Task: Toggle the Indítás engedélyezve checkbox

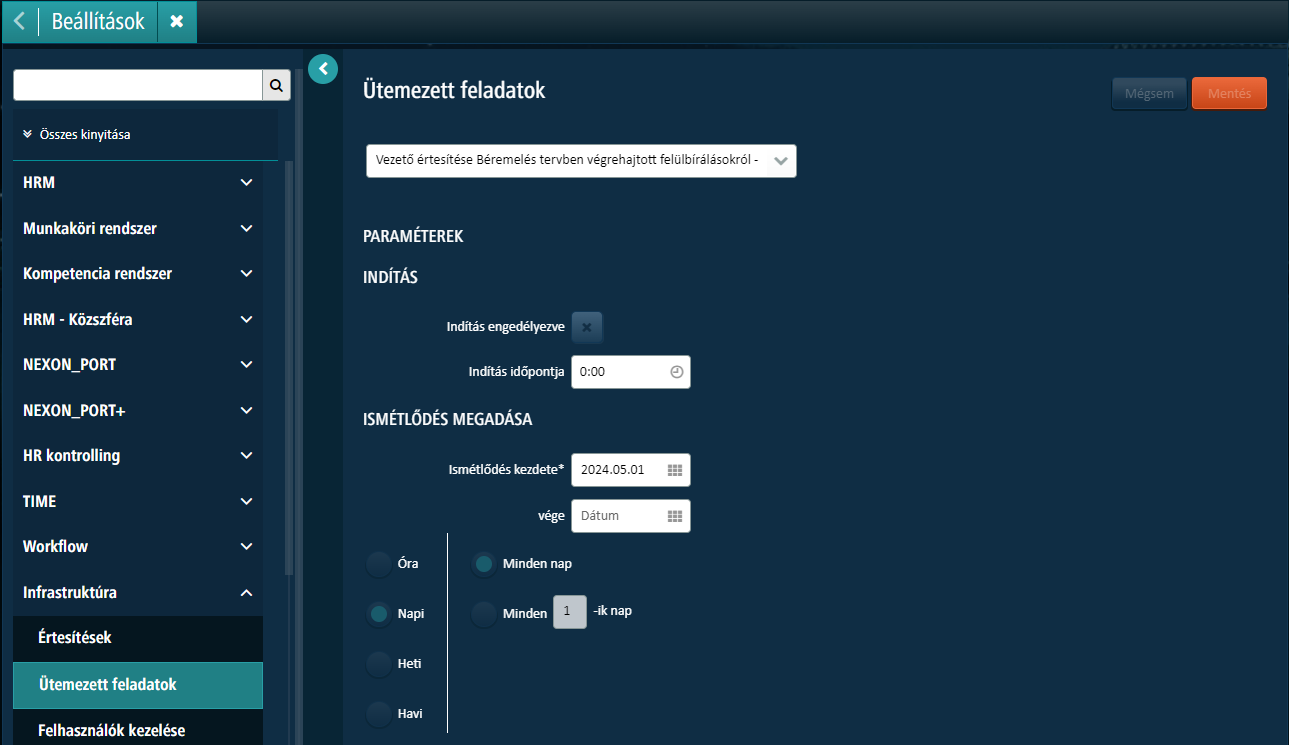Action: (x=587, y=327)
